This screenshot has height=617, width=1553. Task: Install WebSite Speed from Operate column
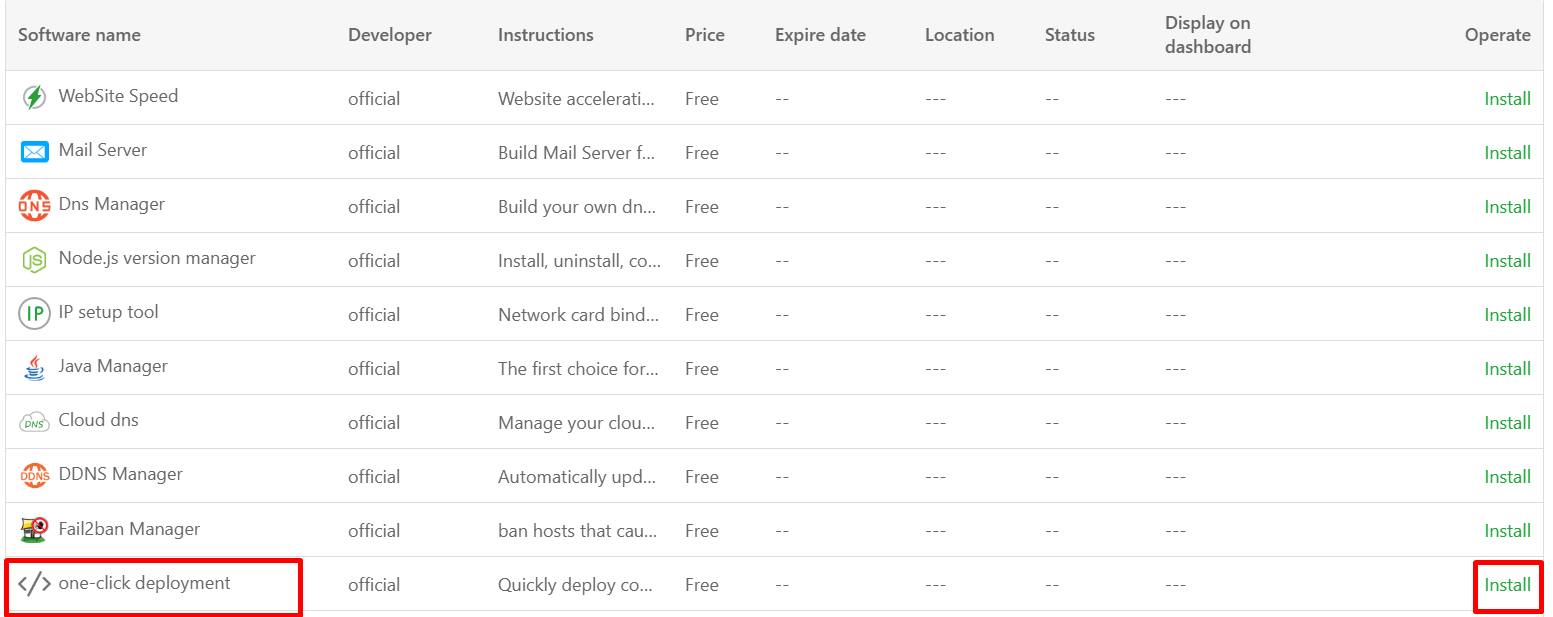pos(1507,99)
